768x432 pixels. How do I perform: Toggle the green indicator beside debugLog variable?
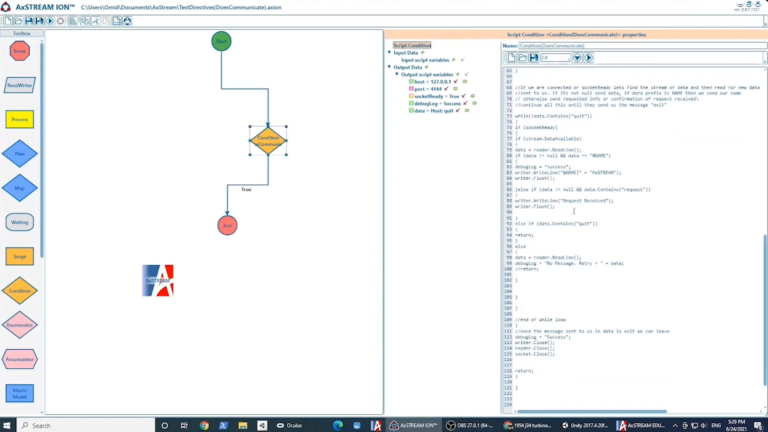click(474, 103)
